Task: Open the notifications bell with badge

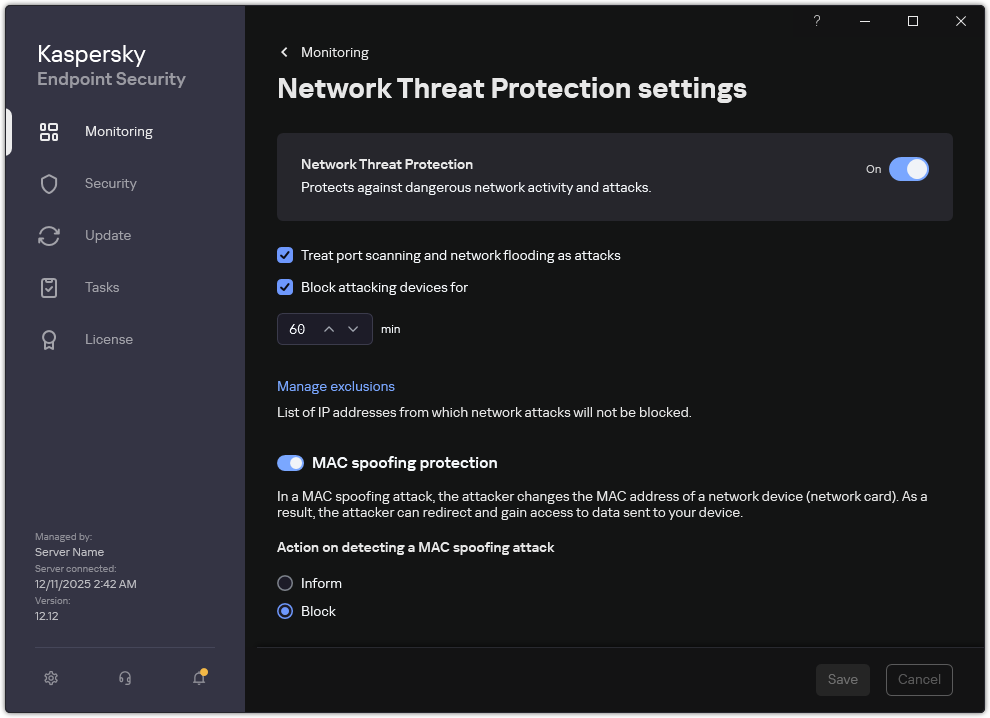Action: coord(198,677)
